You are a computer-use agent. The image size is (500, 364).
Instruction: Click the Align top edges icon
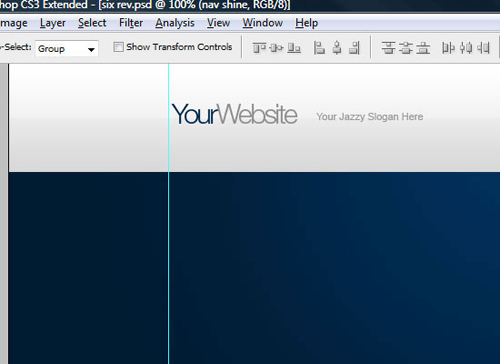[x=259, y=48]
